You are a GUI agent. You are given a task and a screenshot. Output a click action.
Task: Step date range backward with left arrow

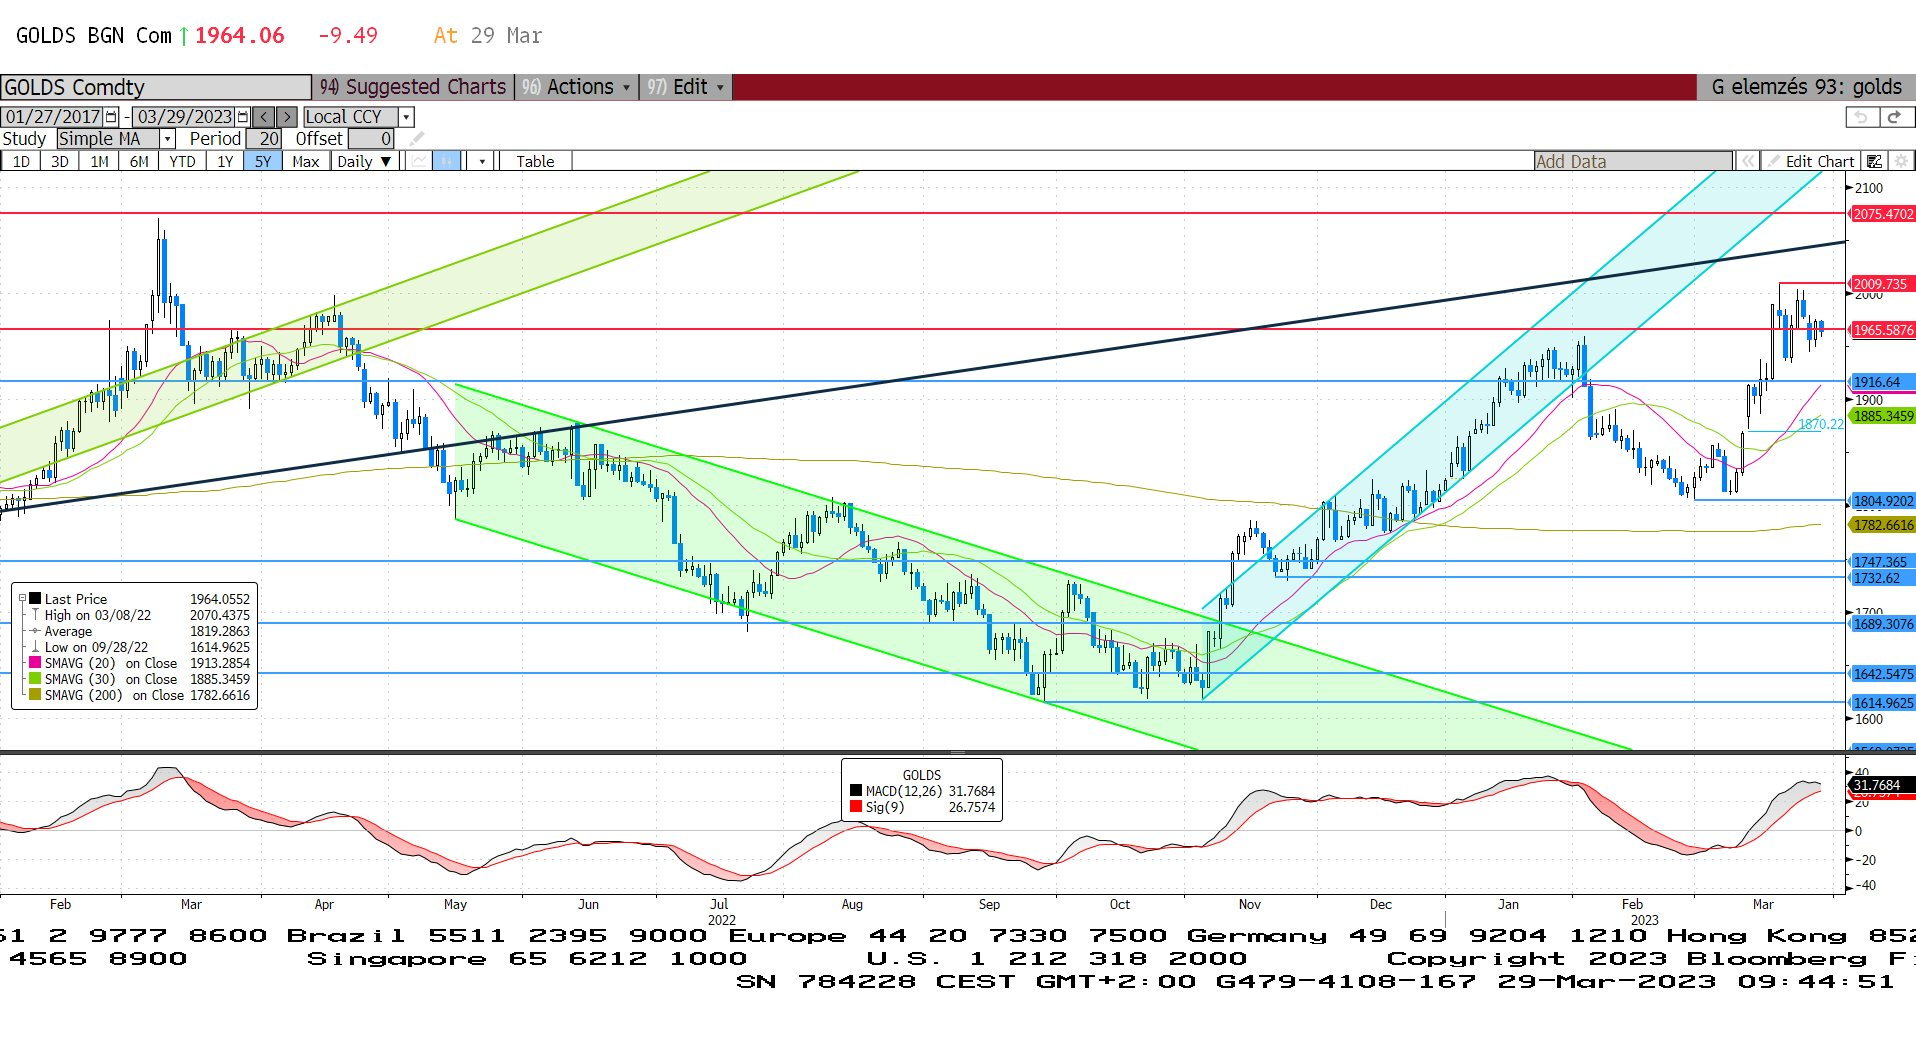point(264,117)
